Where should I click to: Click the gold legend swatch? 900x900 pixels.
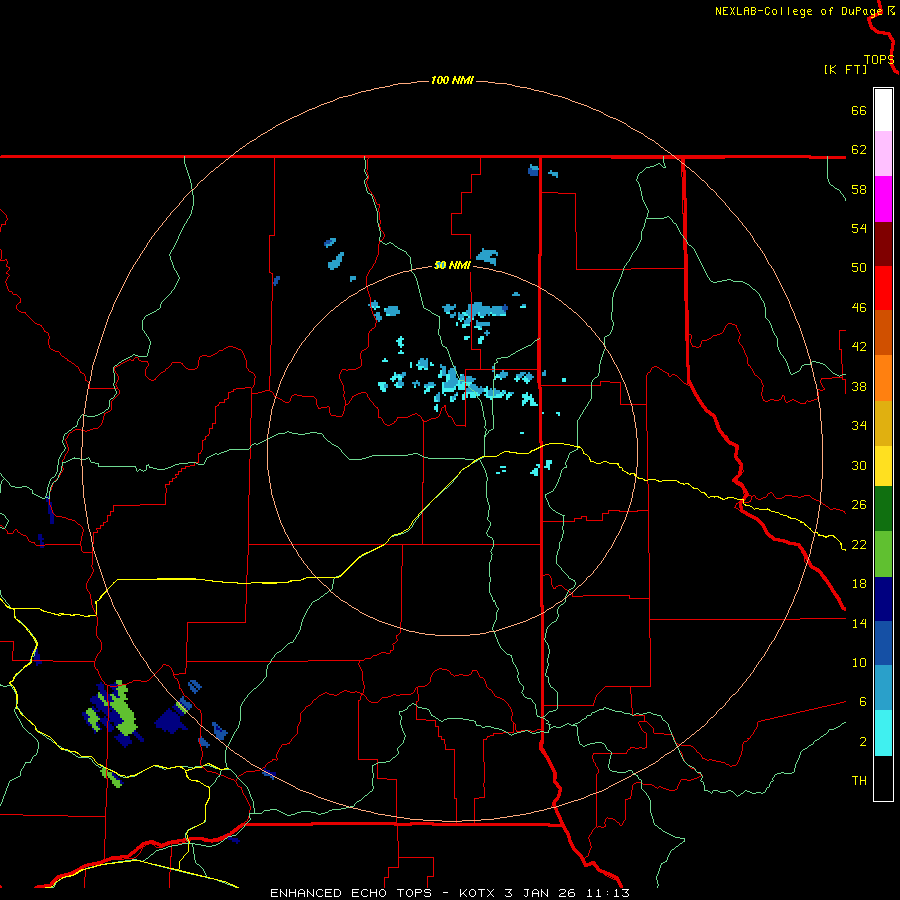883,423
